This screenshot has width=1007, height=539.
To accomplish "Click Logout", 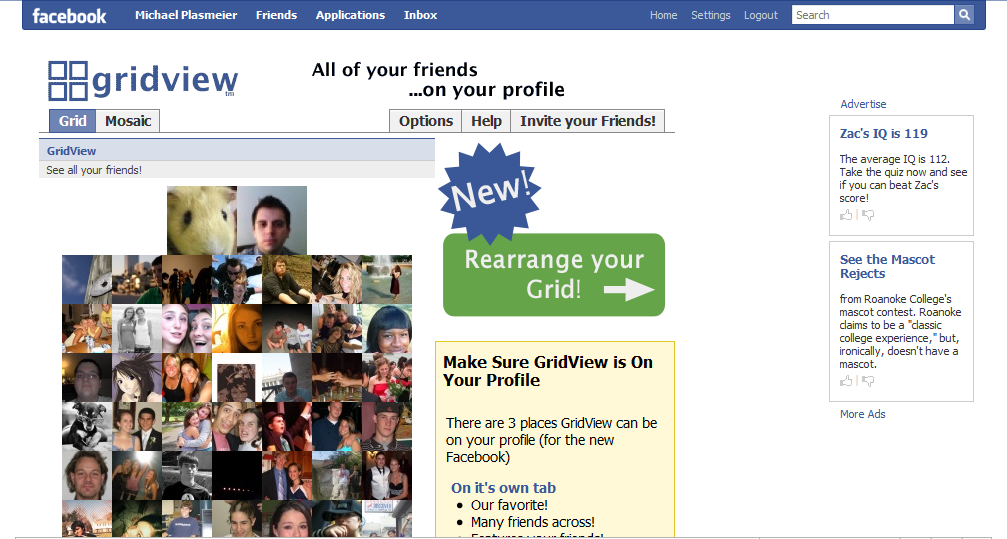I will 761,15.
